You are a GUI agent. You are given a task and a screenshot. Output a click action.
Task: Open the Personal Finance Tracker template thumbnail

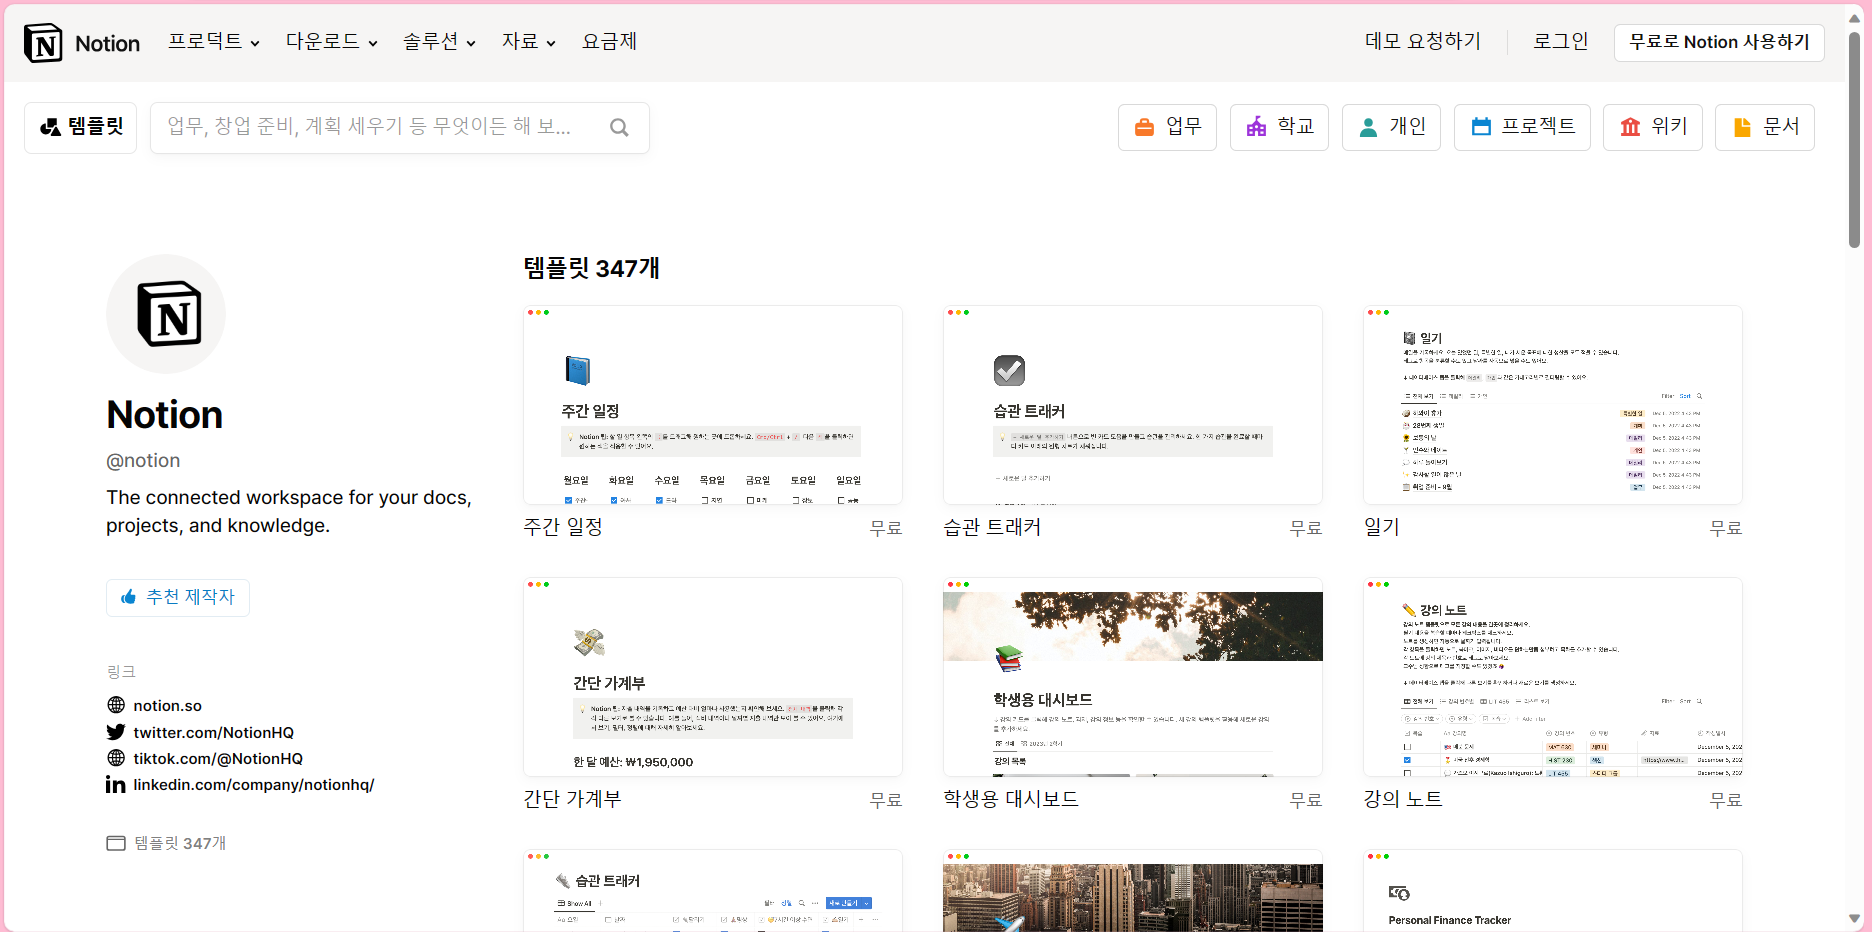[x=1553, y=890]
